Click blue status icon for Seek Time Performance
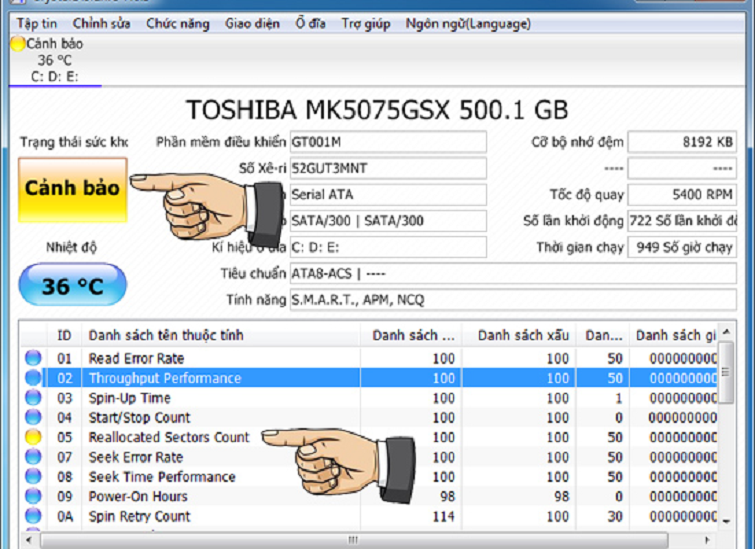Viewport: 755px width, 549px height. (x=33, y=477)
